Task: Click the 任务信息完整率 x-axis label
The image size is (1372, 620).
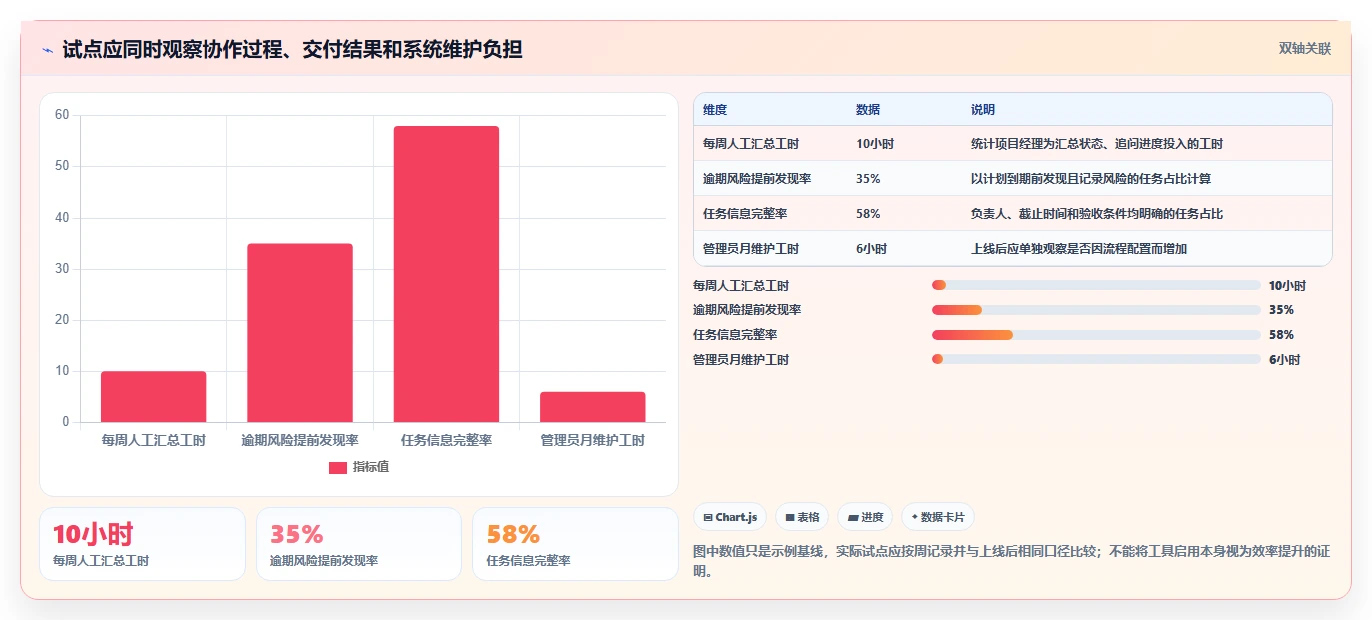Action: click(x=446, y=440)
